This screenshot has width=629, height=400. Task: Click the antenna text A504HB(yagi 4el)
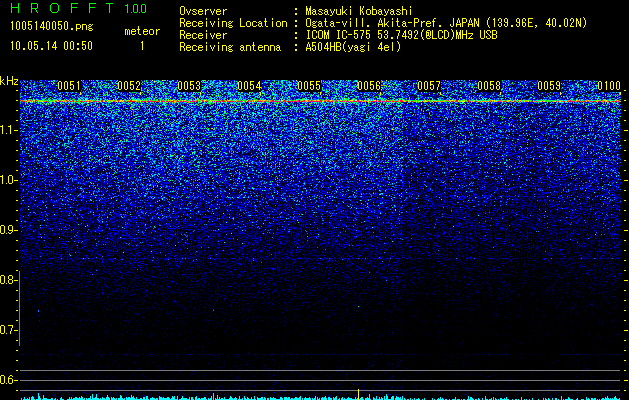click(x=353, y=47)
